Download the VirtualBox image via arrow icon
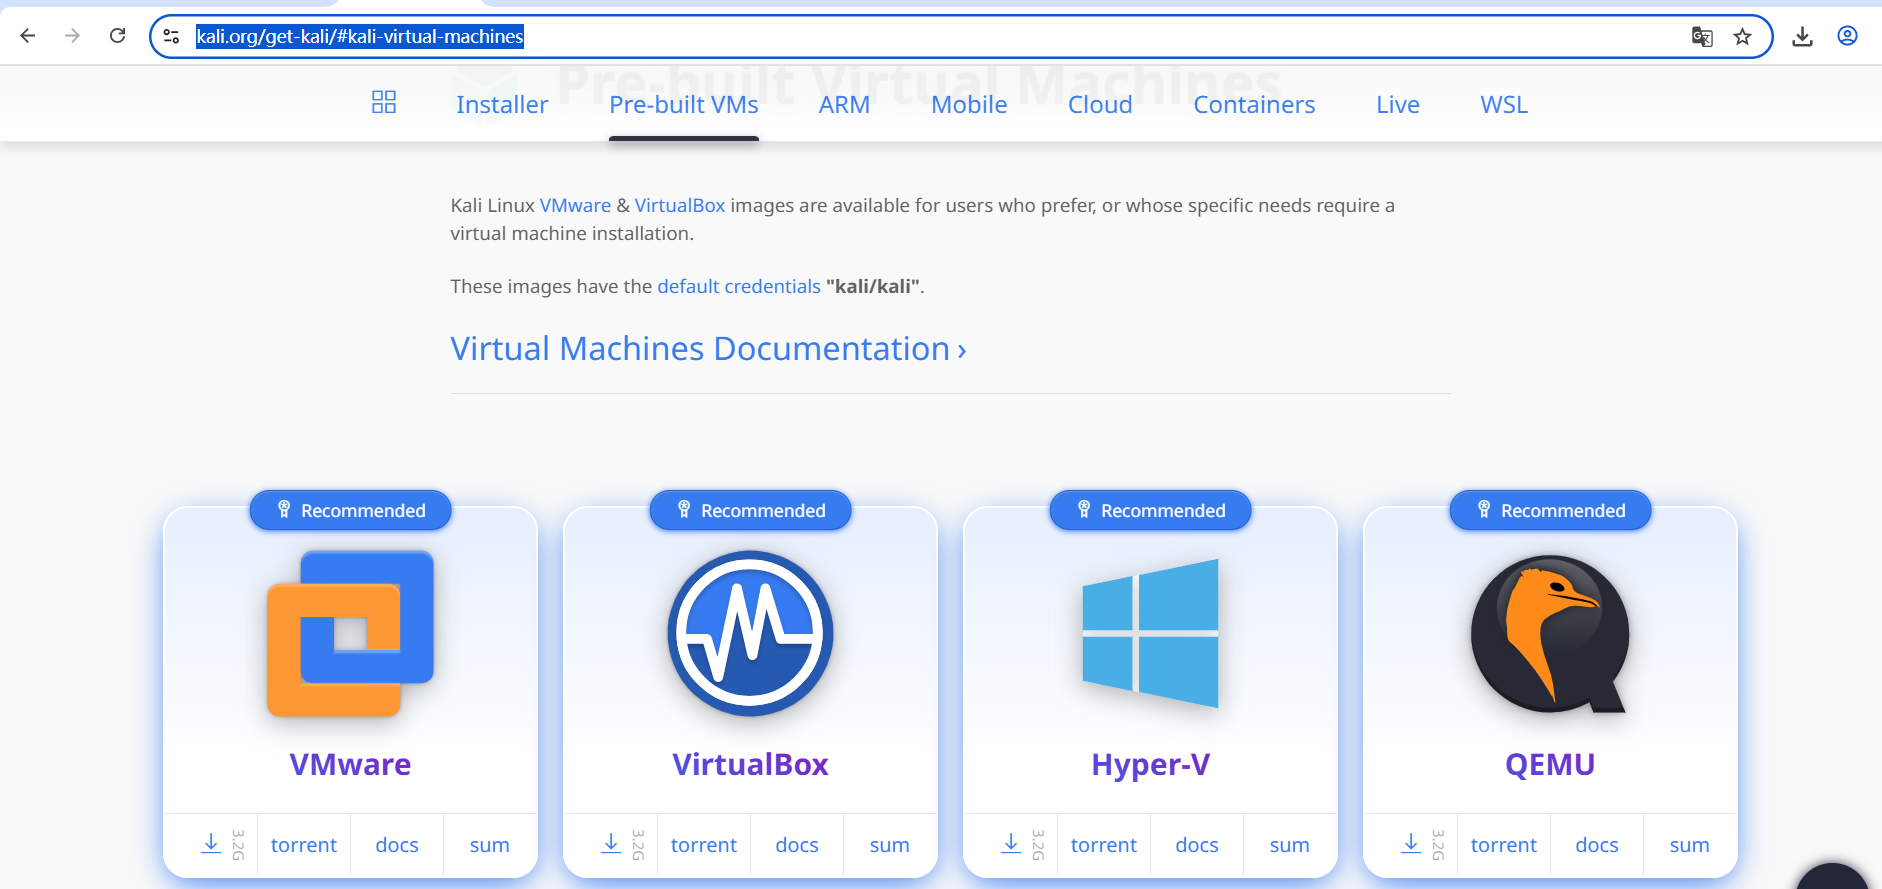1882x889 pixels. [611, 844]
